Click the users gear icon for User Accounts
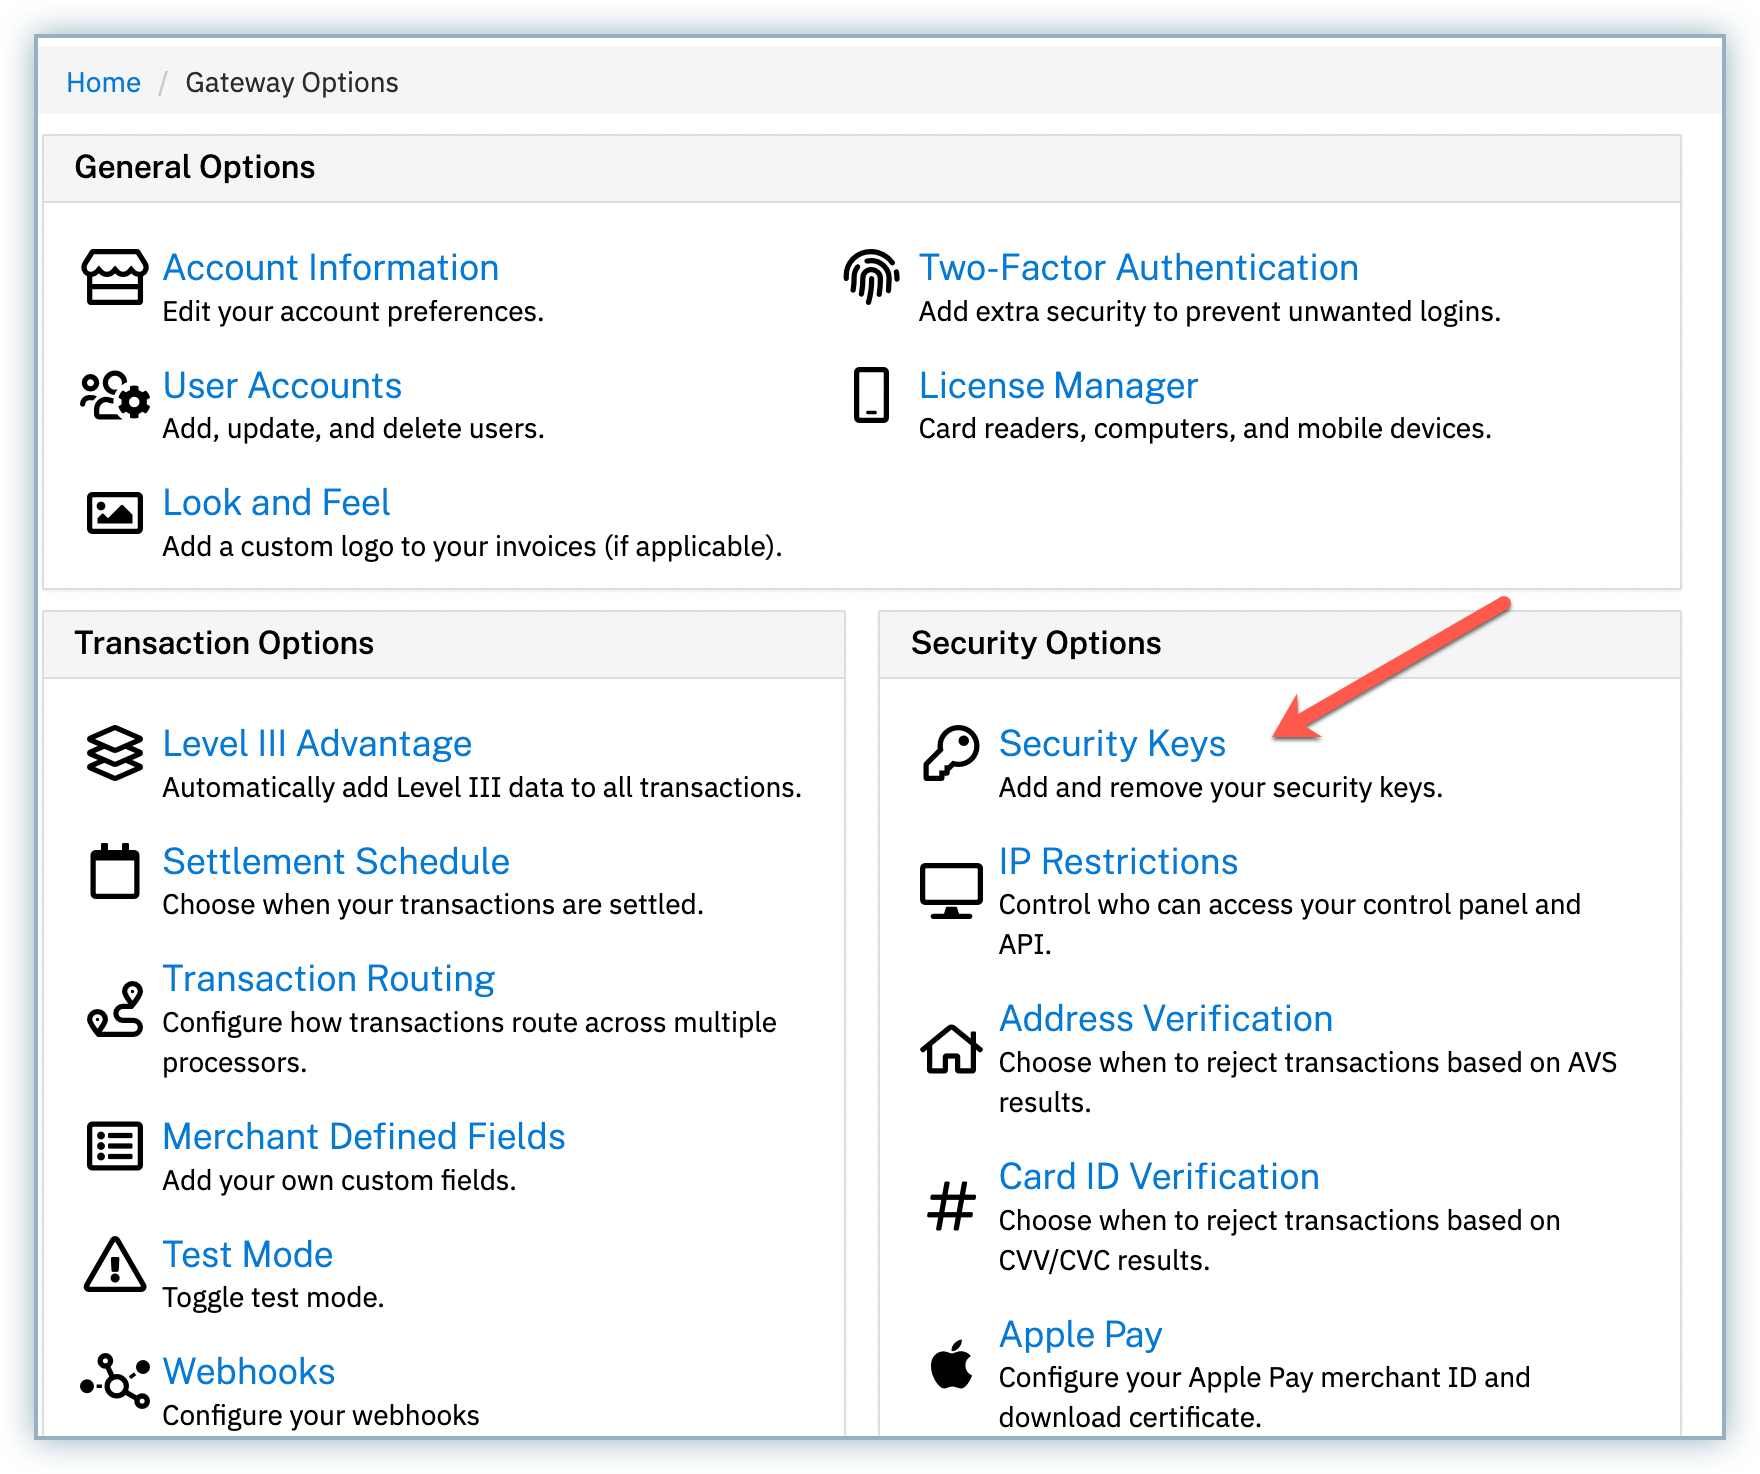Screen dimensions: 1760x1474 (115, 395)
